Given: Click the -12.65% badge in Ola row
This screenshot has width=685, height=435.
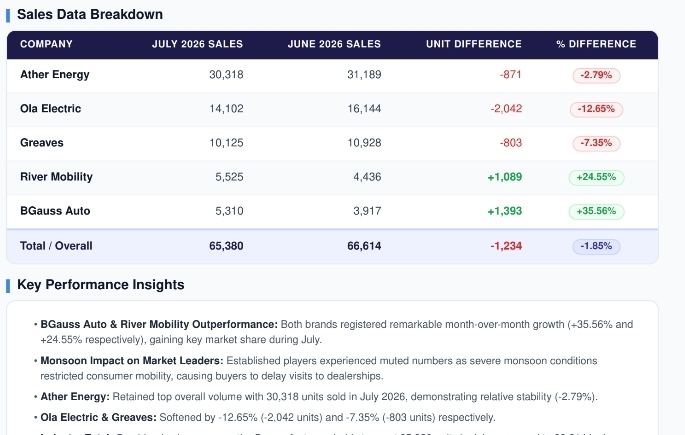Looking at the screenshot, I should [x=596, y=109].
